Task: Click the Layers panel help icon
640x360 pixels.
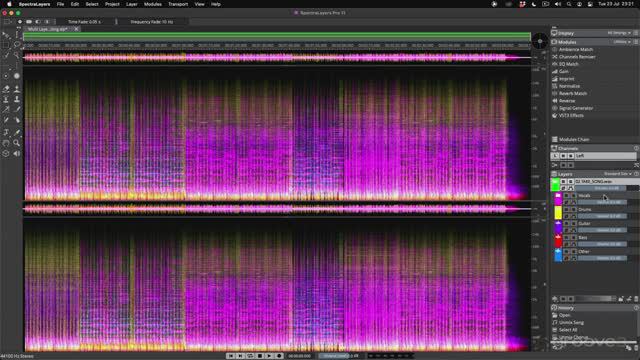Action: coord(636,174)
